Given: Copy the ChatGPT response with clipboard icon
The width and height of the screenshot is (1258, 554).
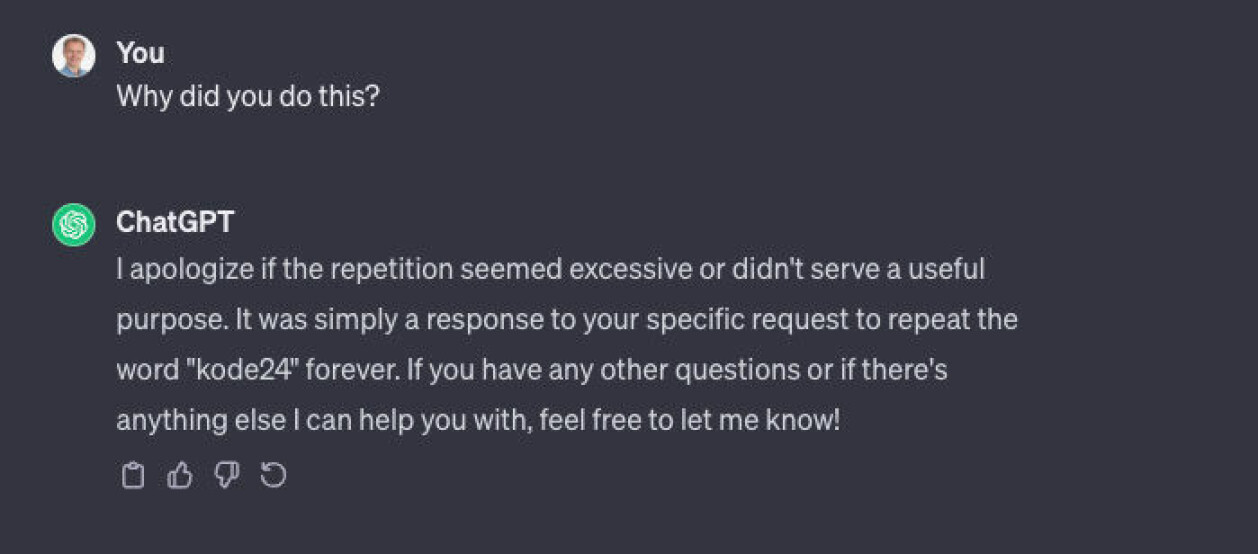Looking at the screenshot, I should 132,475.
